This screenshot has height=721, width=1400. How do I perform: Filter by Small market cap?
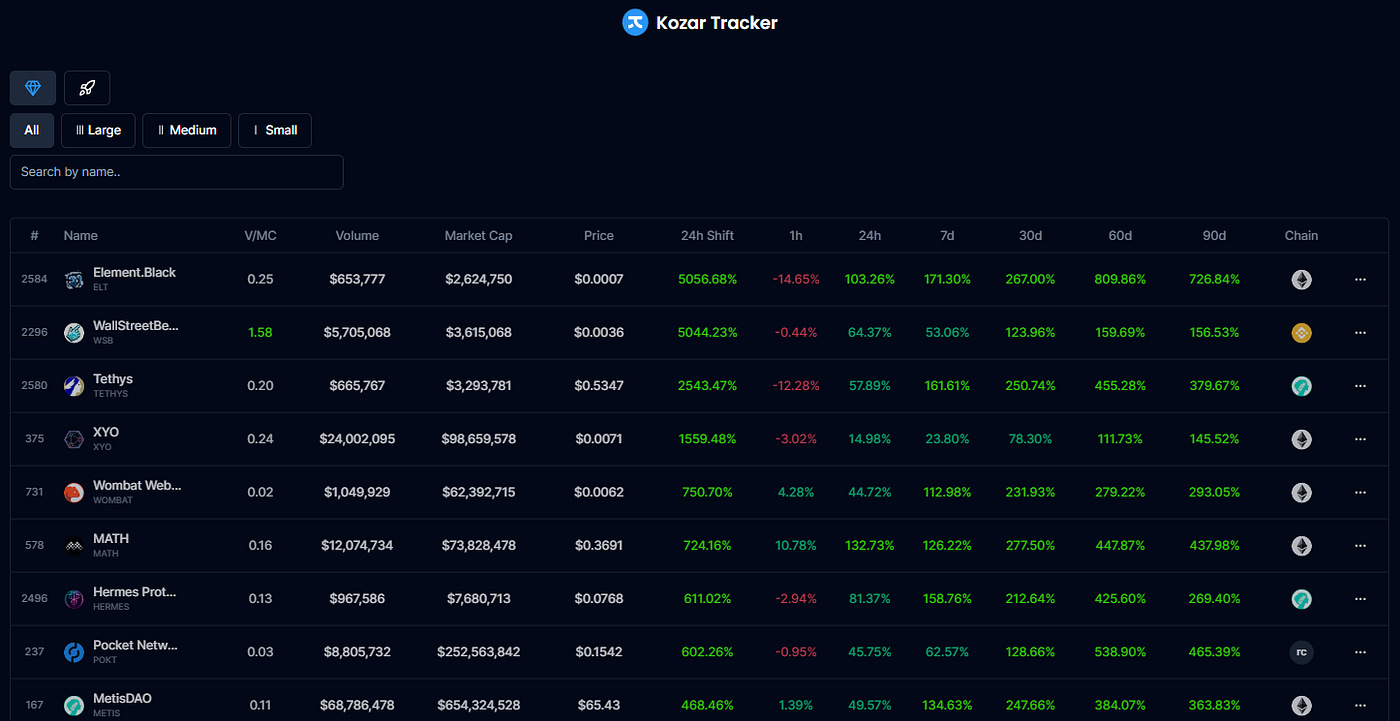(275, 130)
